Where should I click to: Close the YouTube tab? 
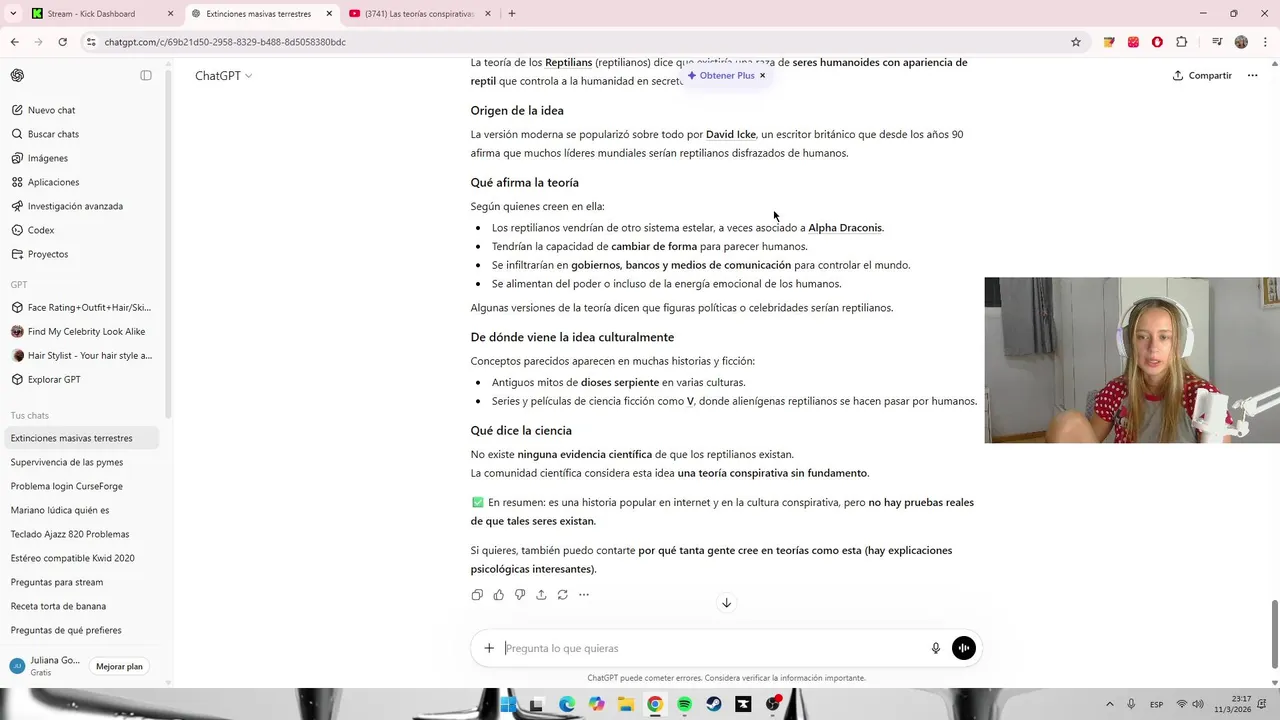pyautogui.click(x=488, y=14)
